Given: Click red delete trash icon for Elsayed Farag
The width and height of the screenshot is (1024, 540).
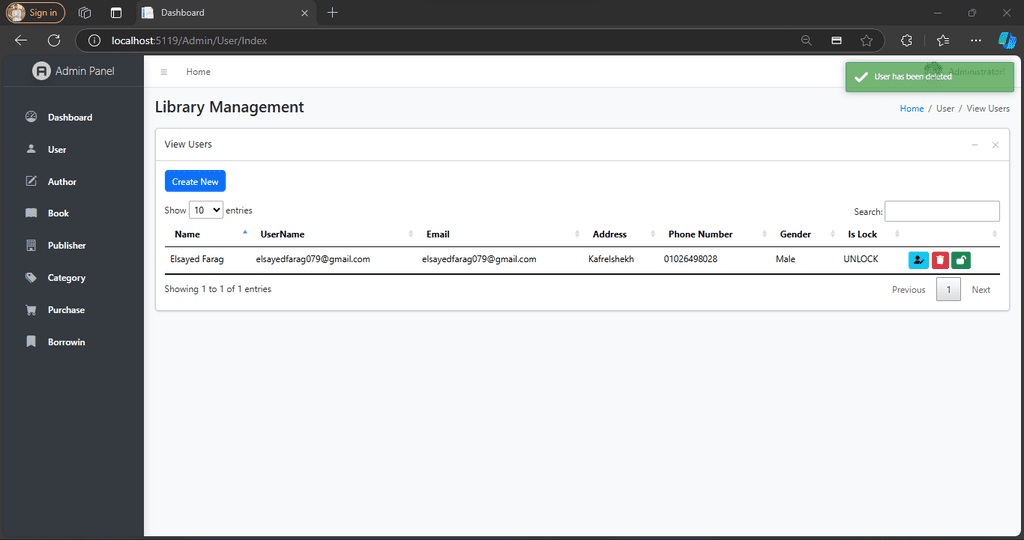Looking at the screenshot, I should click(x=940, y=260).
